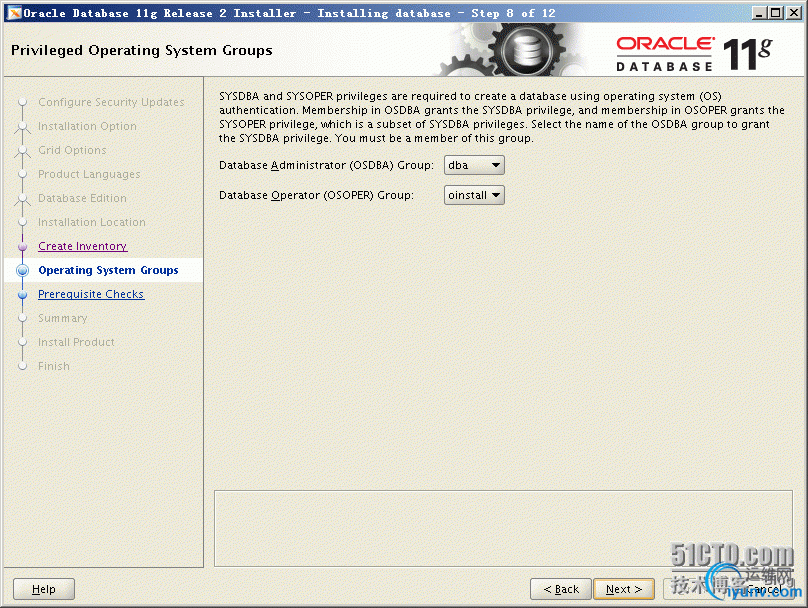Click the Finish step label

54,366
